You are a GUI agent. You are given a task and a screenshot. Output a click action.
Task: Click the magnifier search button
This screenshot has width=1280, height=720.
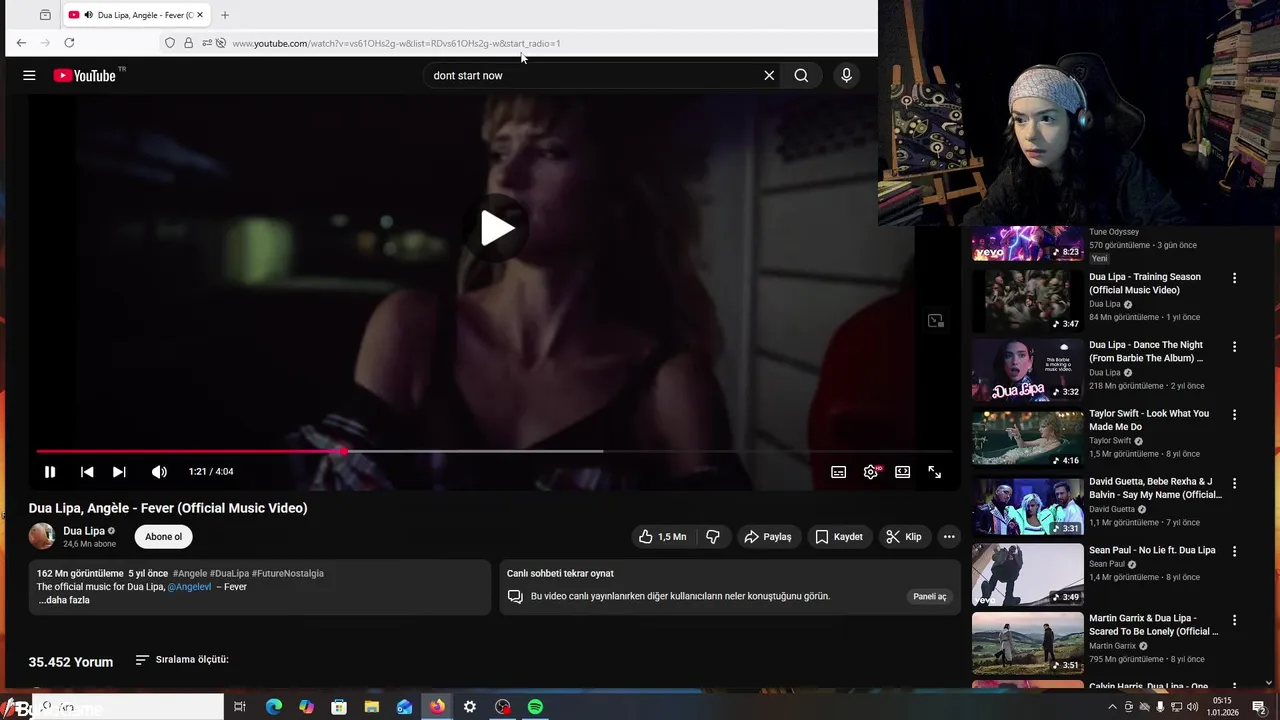coord(801,75)
